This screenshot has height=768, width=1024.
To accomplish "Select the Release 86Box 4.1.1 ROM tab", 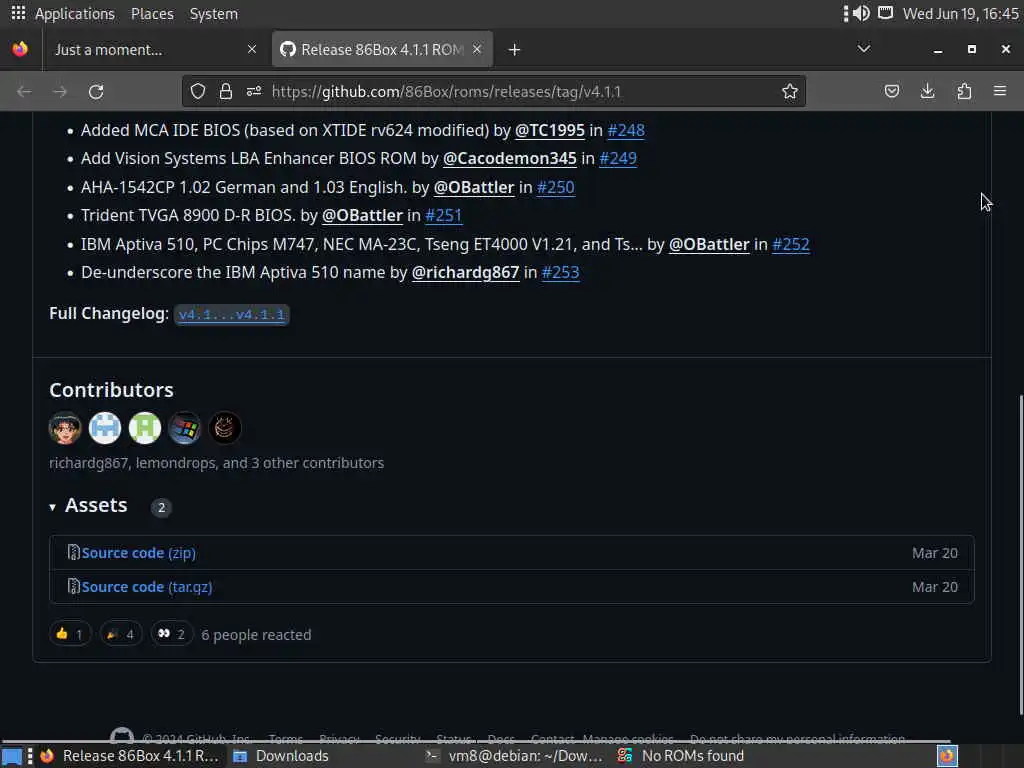I will (382, 50).
